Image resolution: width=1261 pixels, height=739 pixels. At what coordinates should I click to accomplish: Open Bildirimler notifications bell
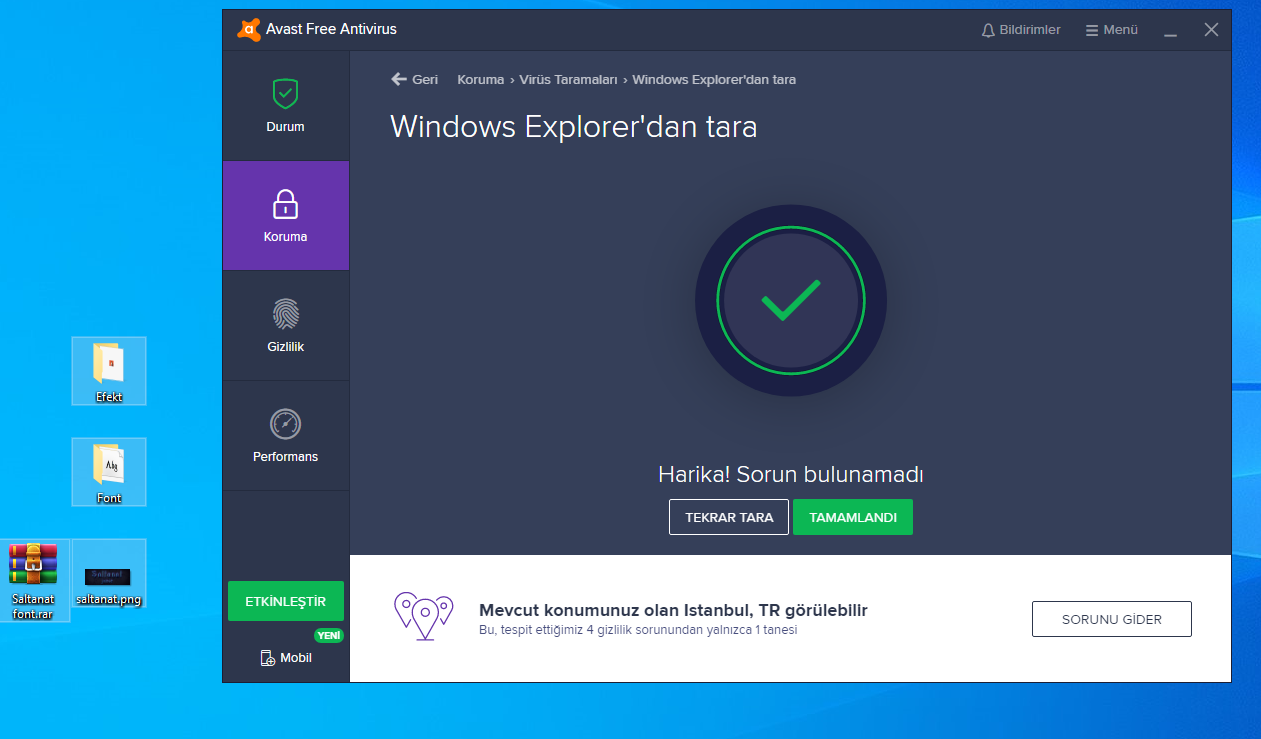pos(1021,30)
